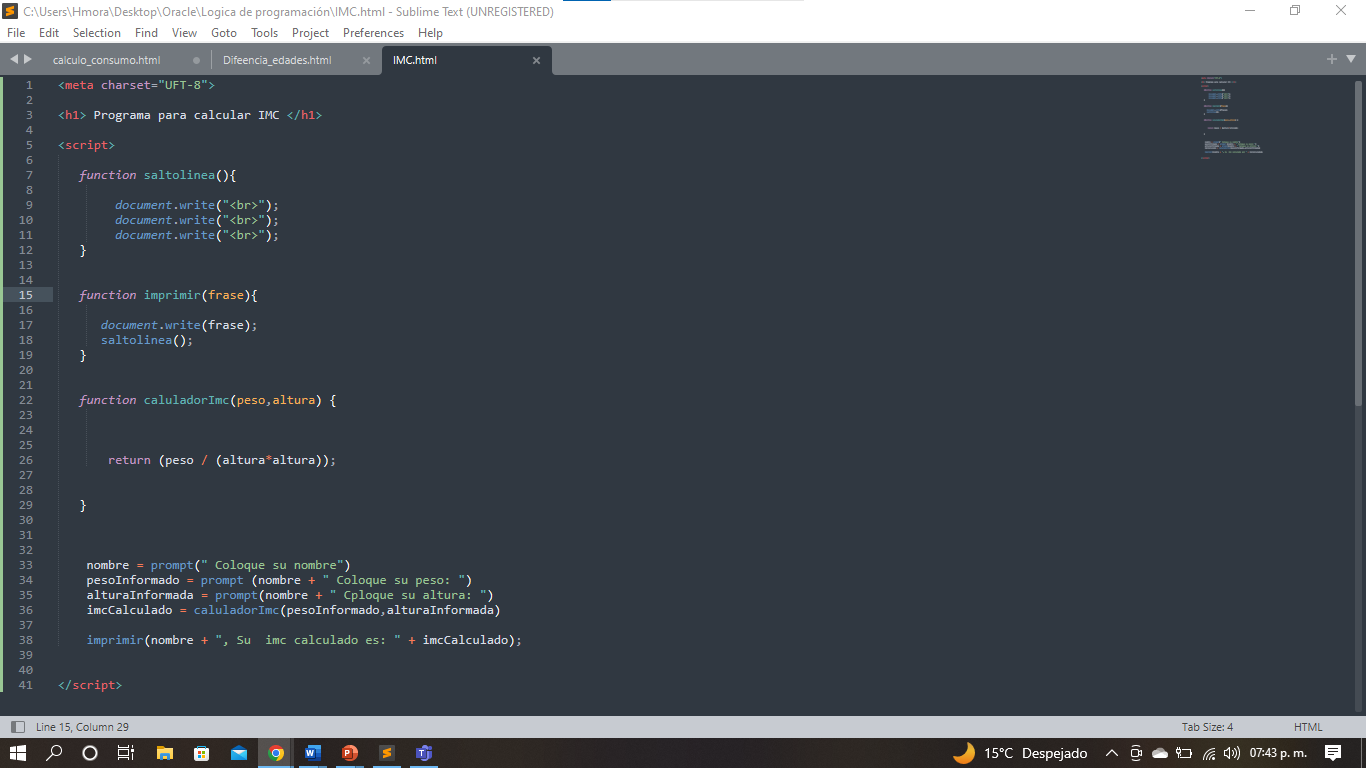Click line number 41 in gutter

tap(26, 685)
